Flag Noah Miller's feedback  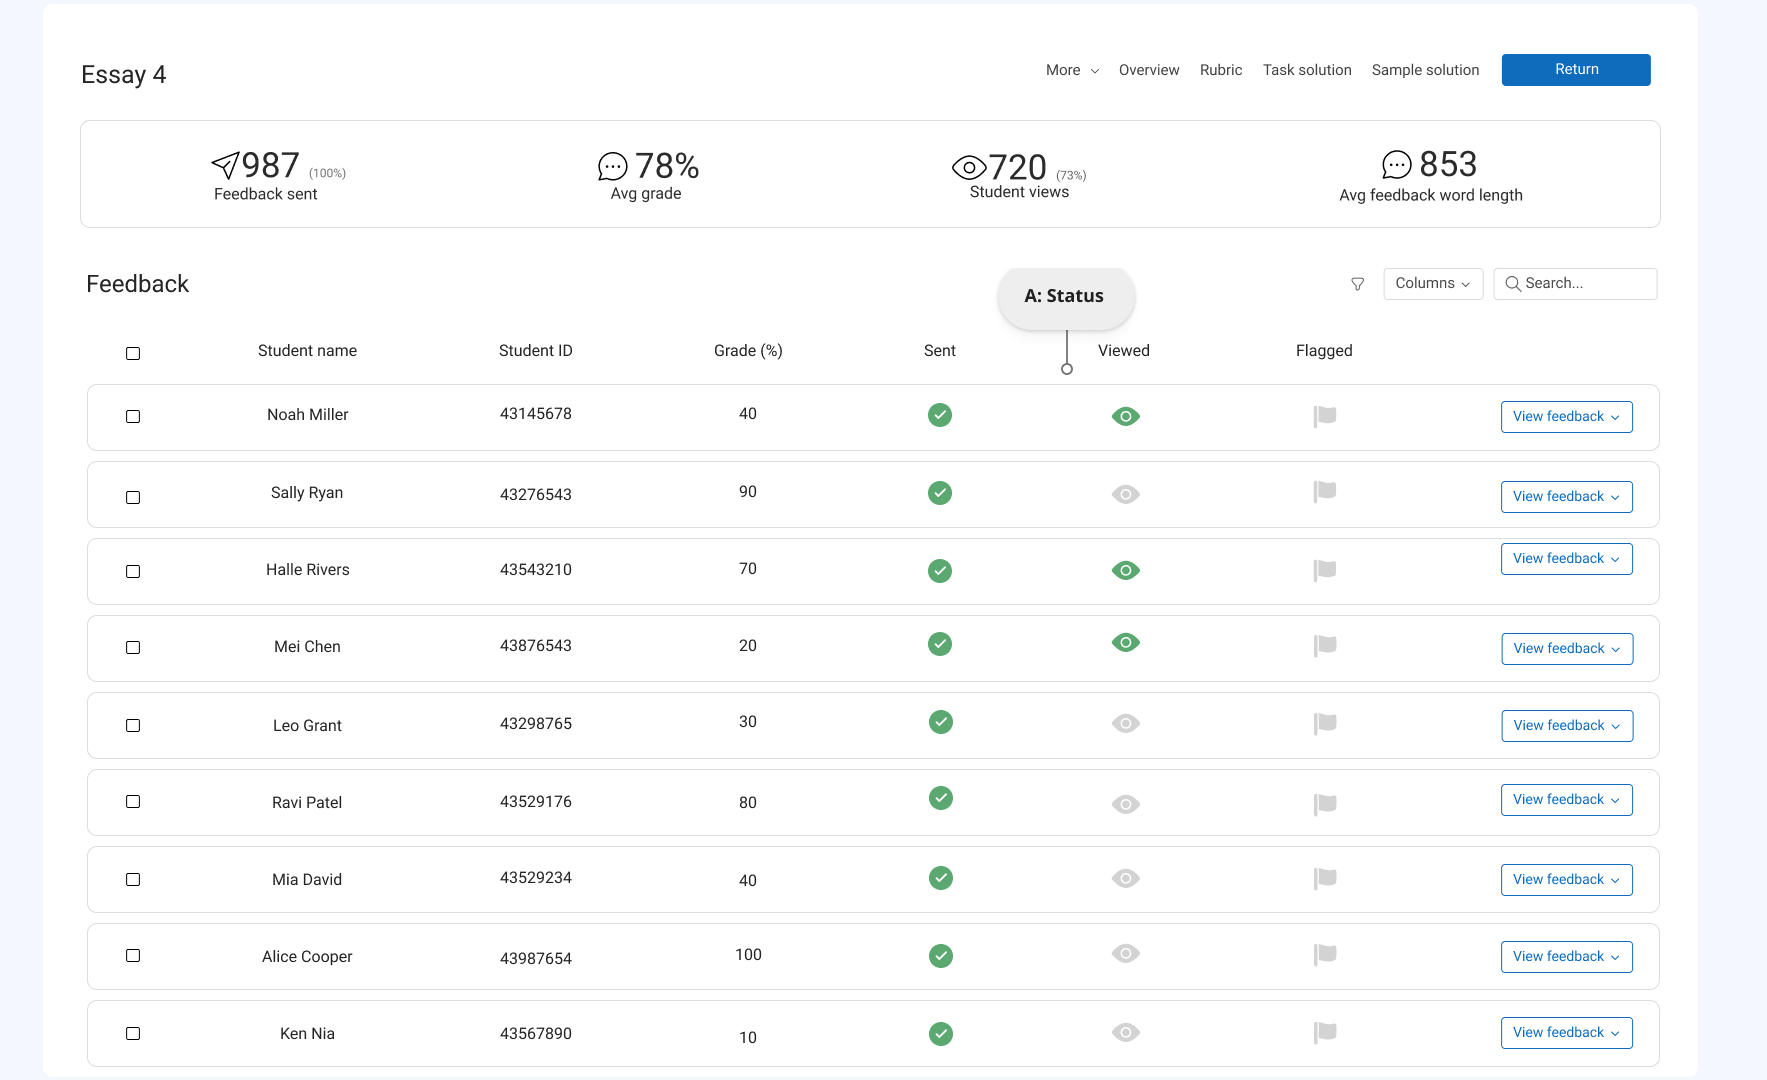click(x=1325, y=416)
